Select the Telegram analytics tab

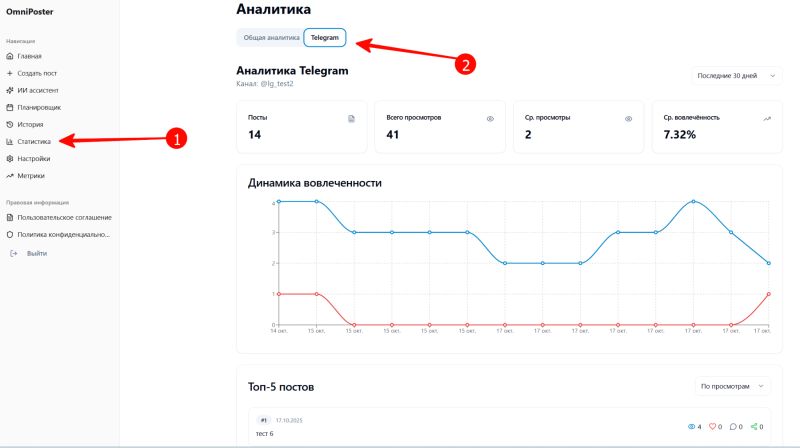pos(325,38)
